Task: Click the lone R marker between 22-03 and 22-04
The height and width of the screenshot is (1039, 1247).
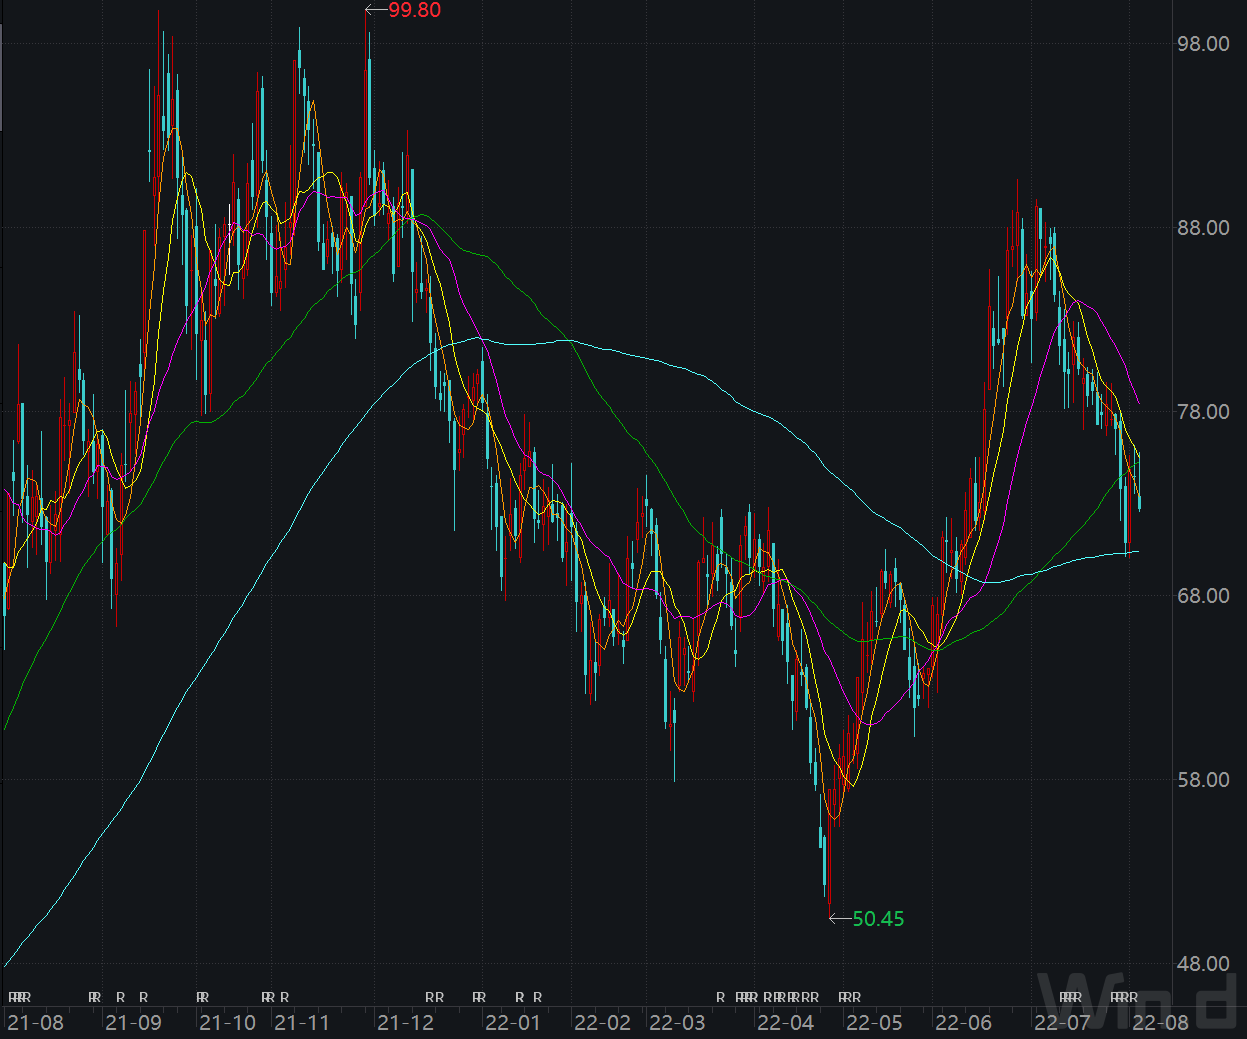Action: click(720, 997)
